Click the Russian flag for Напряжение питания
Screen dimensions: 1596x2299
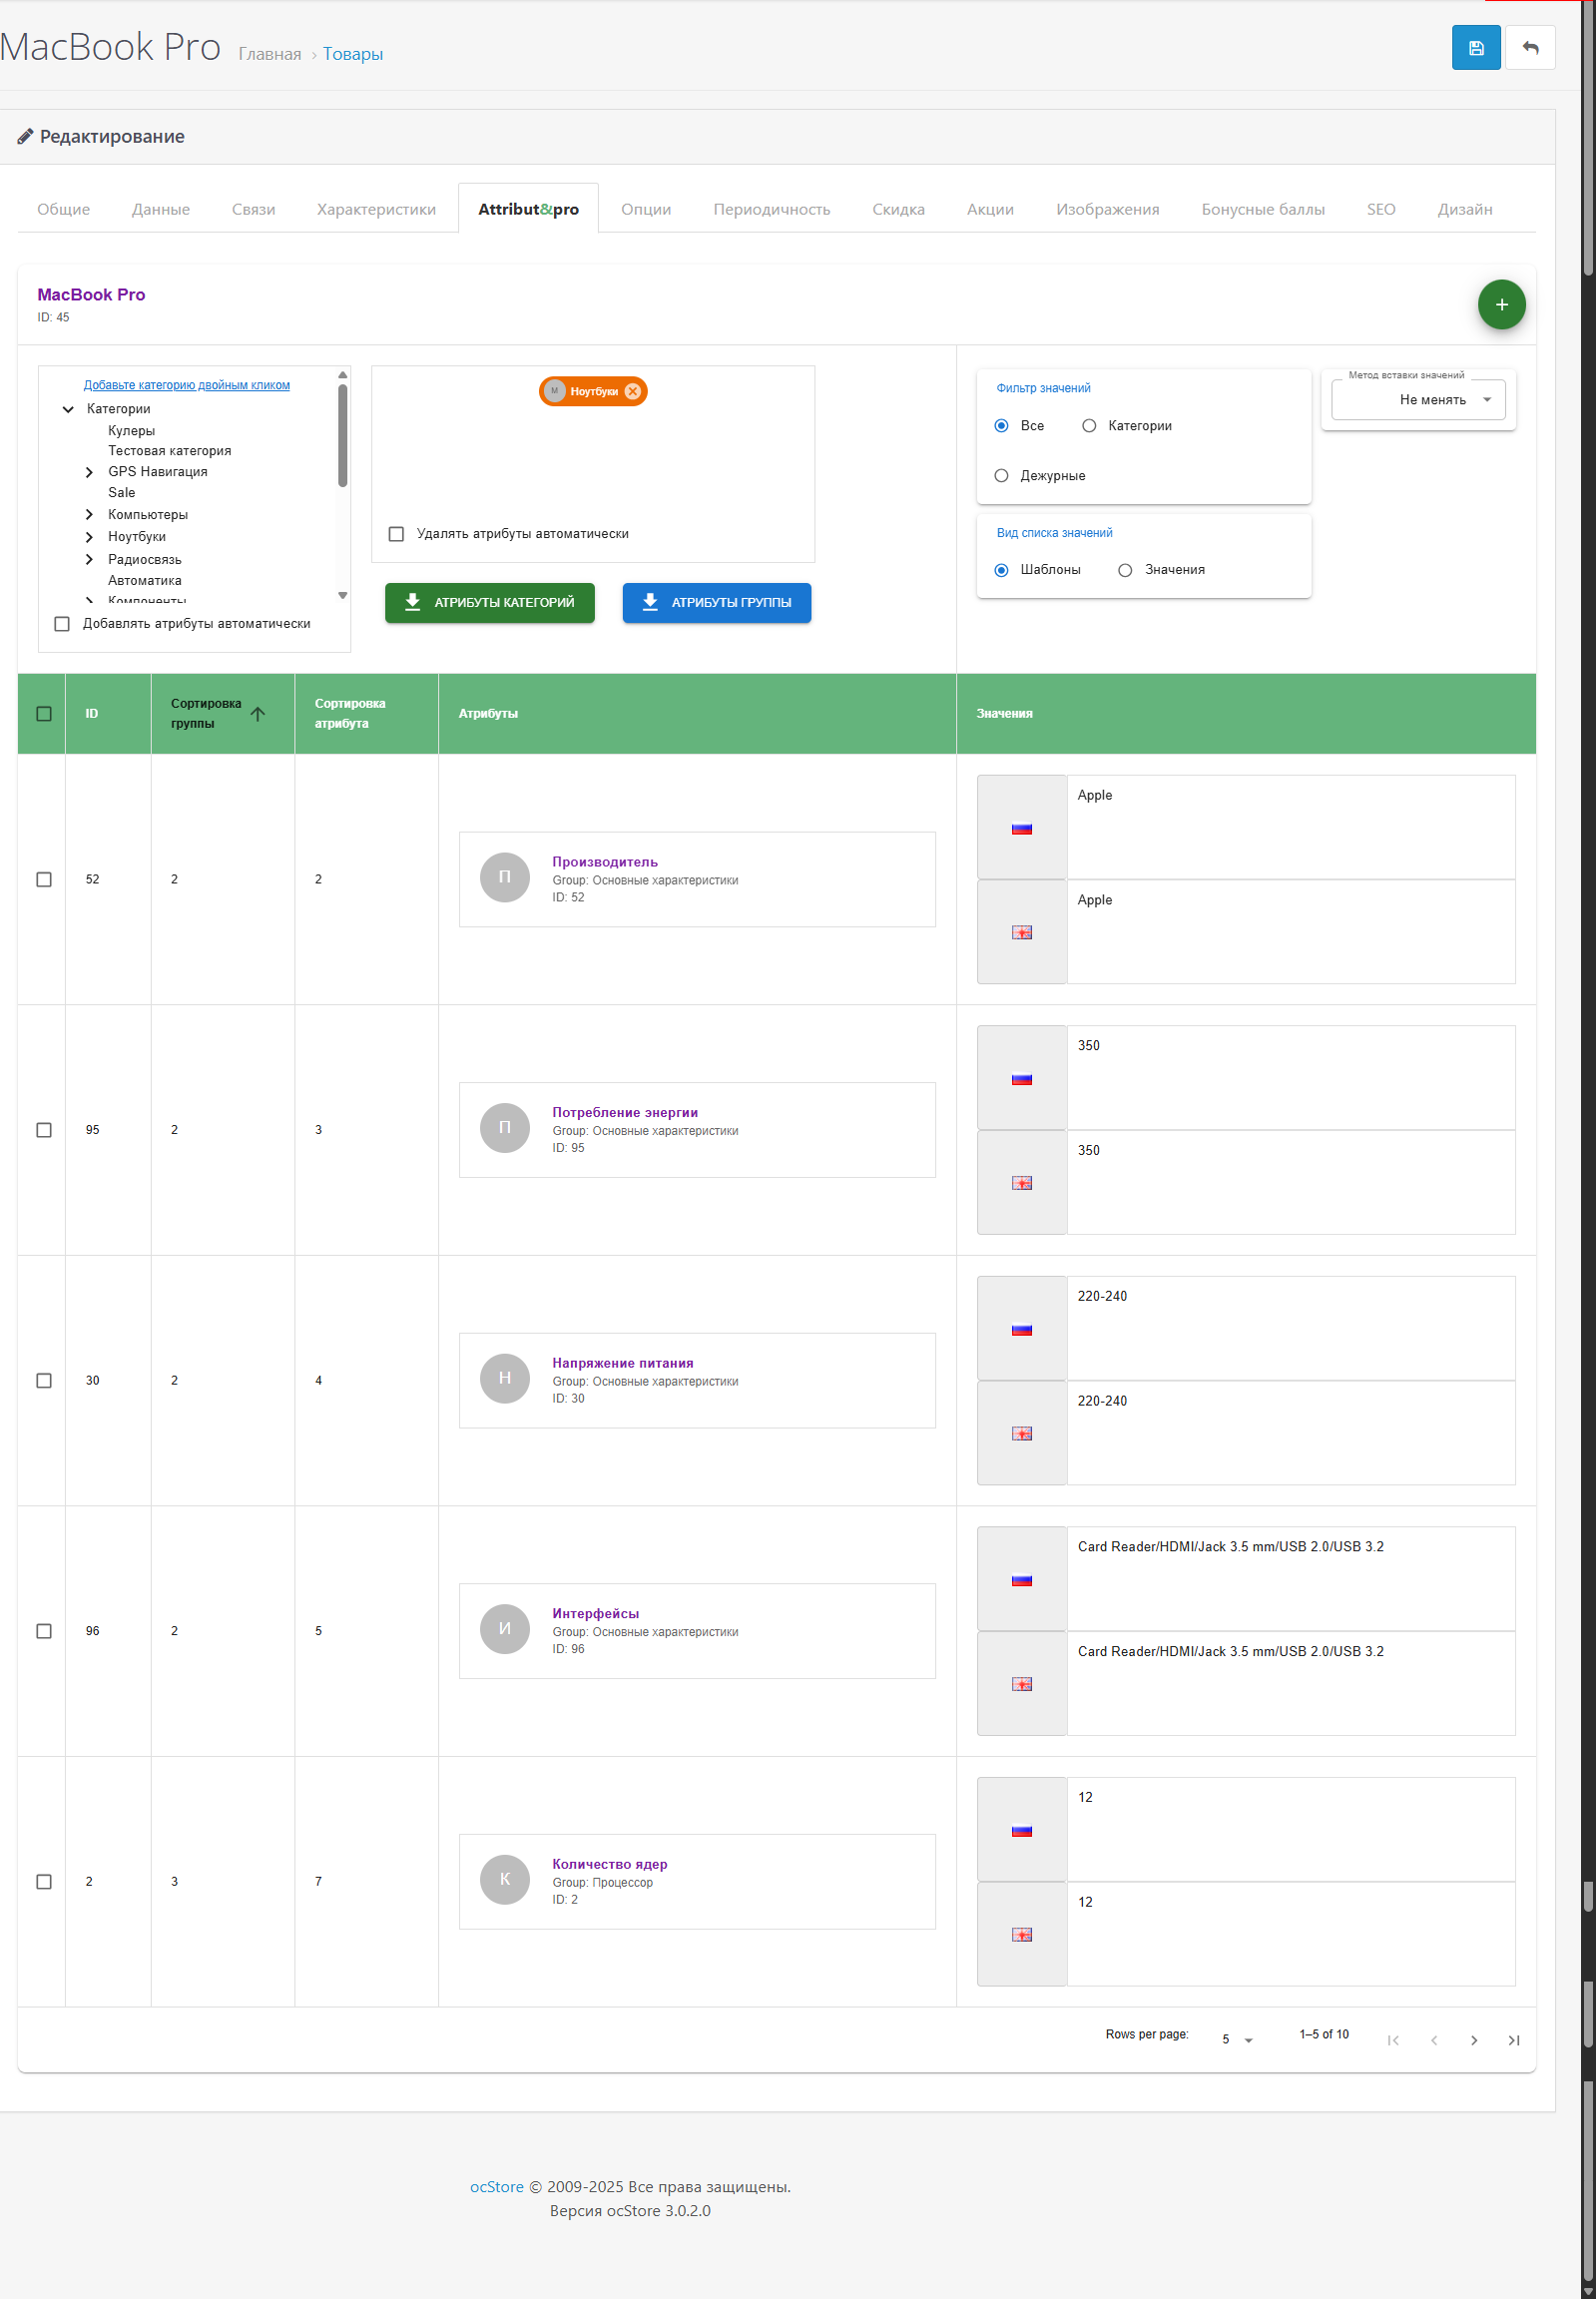coord(1021,1330)
